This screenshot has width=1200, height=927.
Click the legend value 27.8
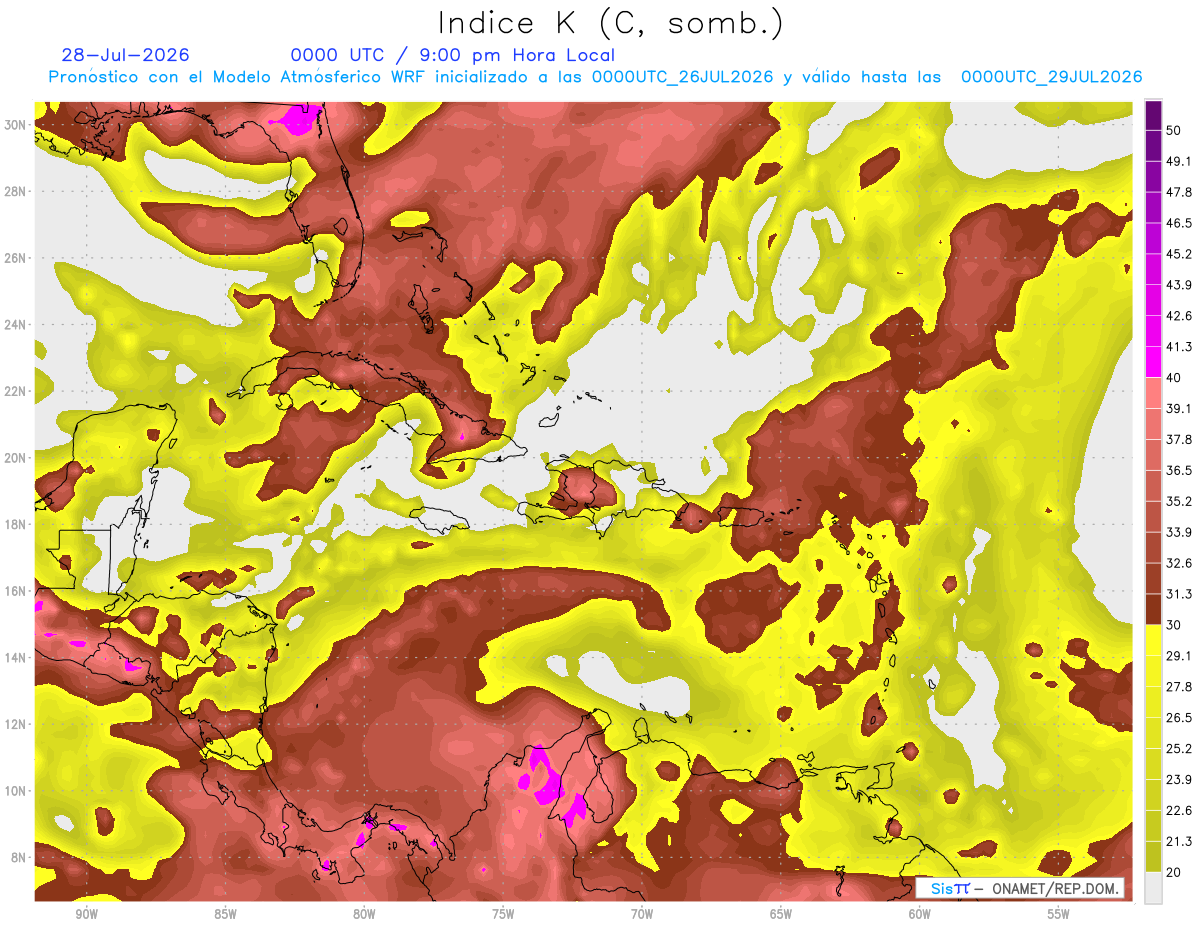[1179, 686]
